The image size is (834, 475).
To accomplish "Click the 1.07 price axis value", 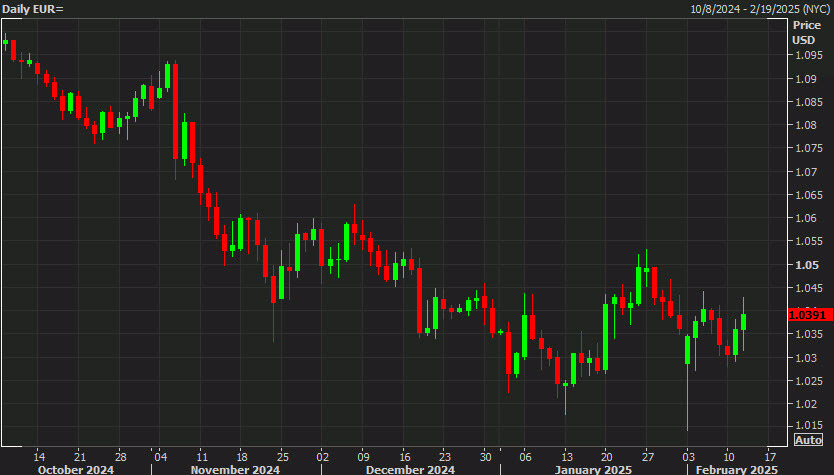I will point(806,172).
